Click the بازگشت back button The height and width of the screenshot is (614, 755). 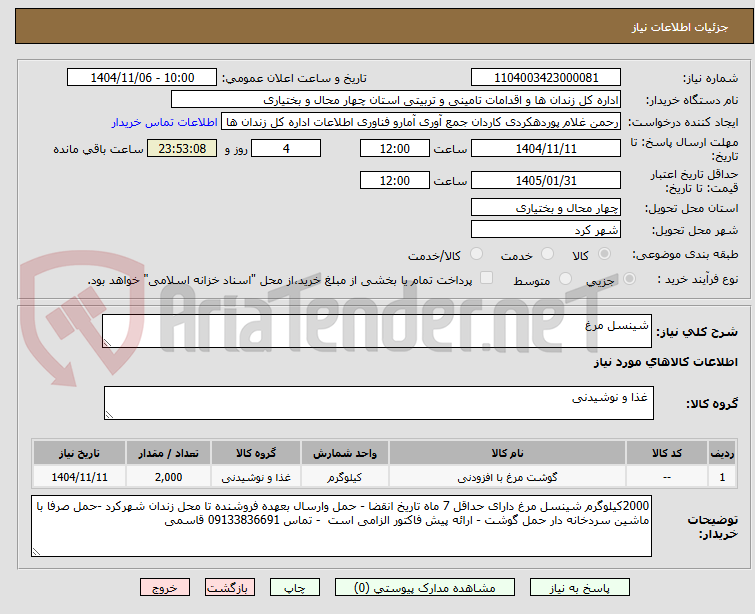230,588
